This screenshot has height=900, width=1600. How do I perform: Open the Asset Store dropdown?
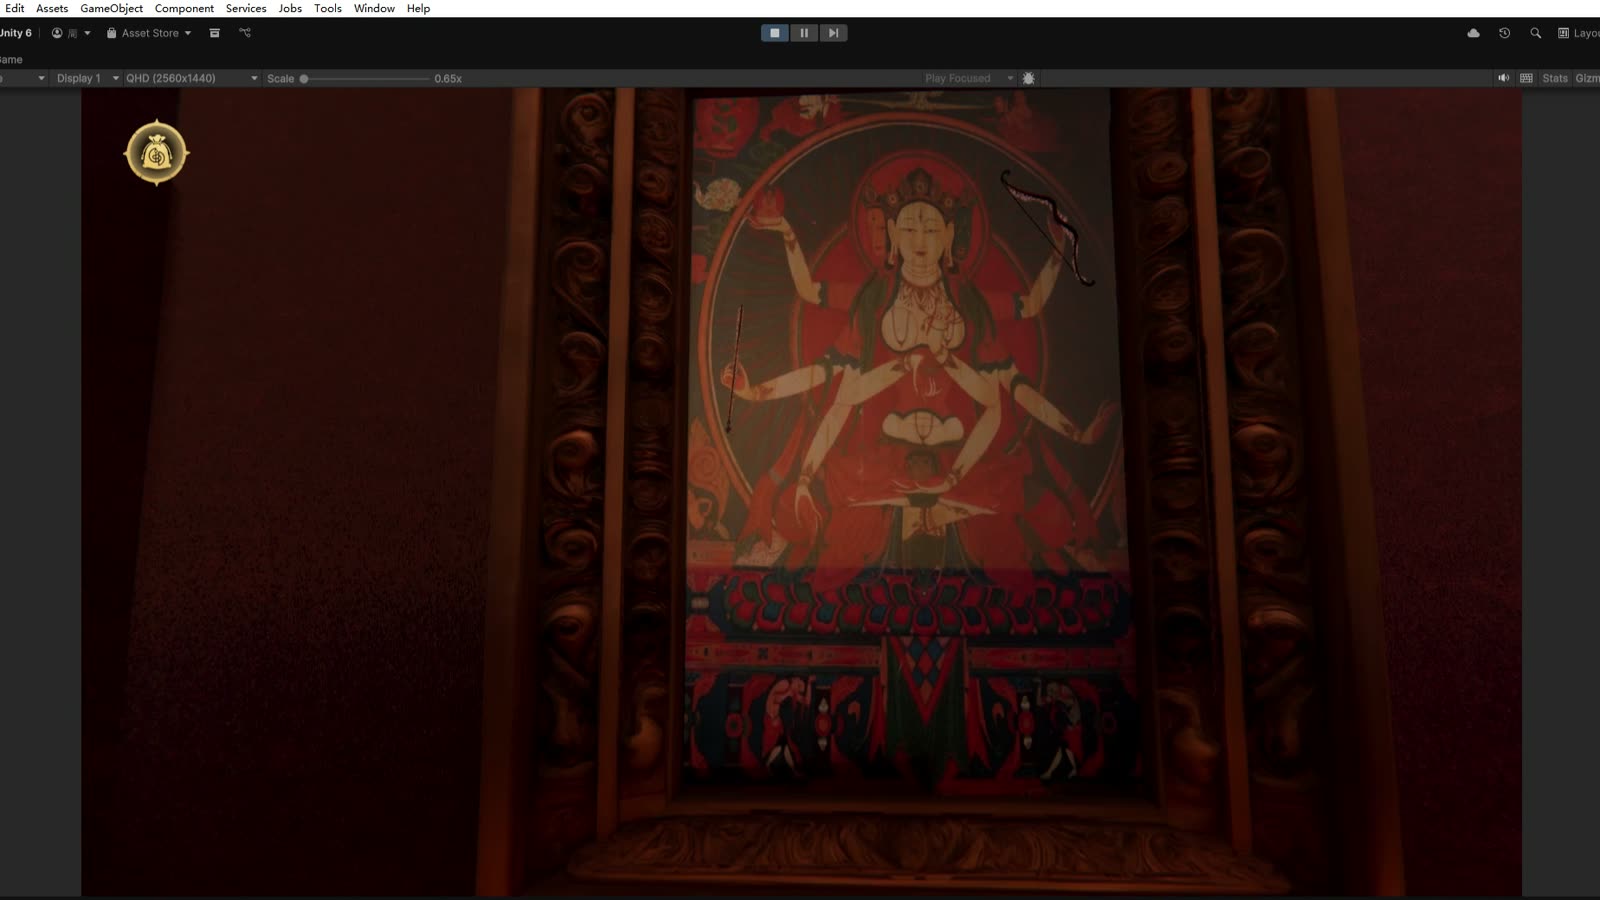coord(149,33)
